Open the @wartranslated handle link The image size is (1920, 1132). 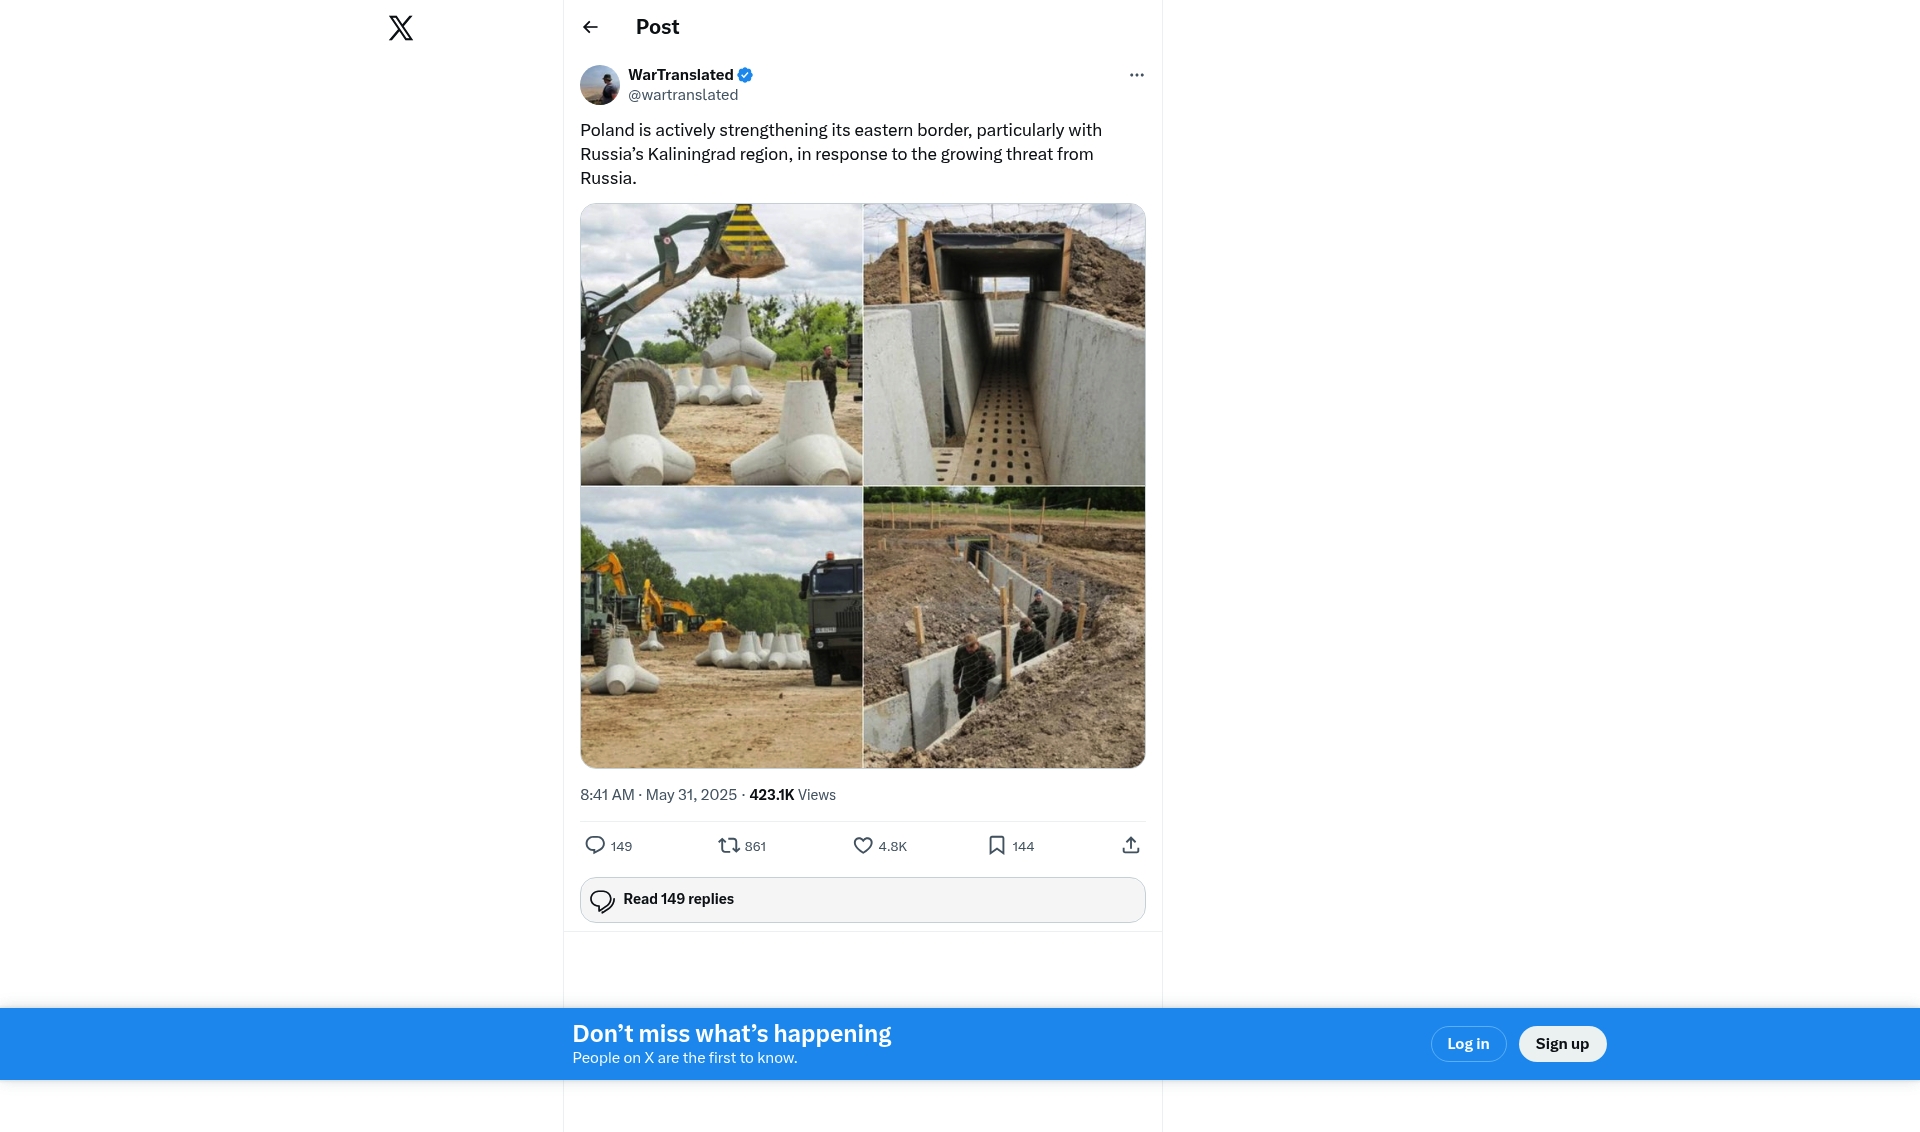683,95
